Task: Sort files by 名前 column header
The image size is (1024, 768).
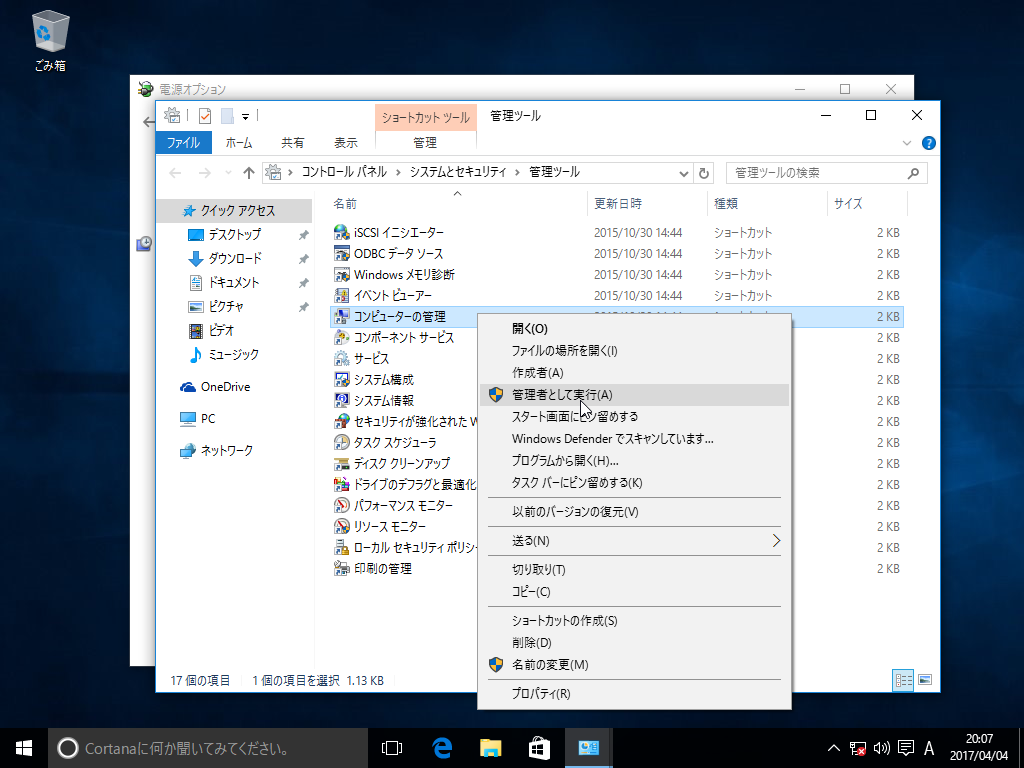Action: [x=345, y=204]
